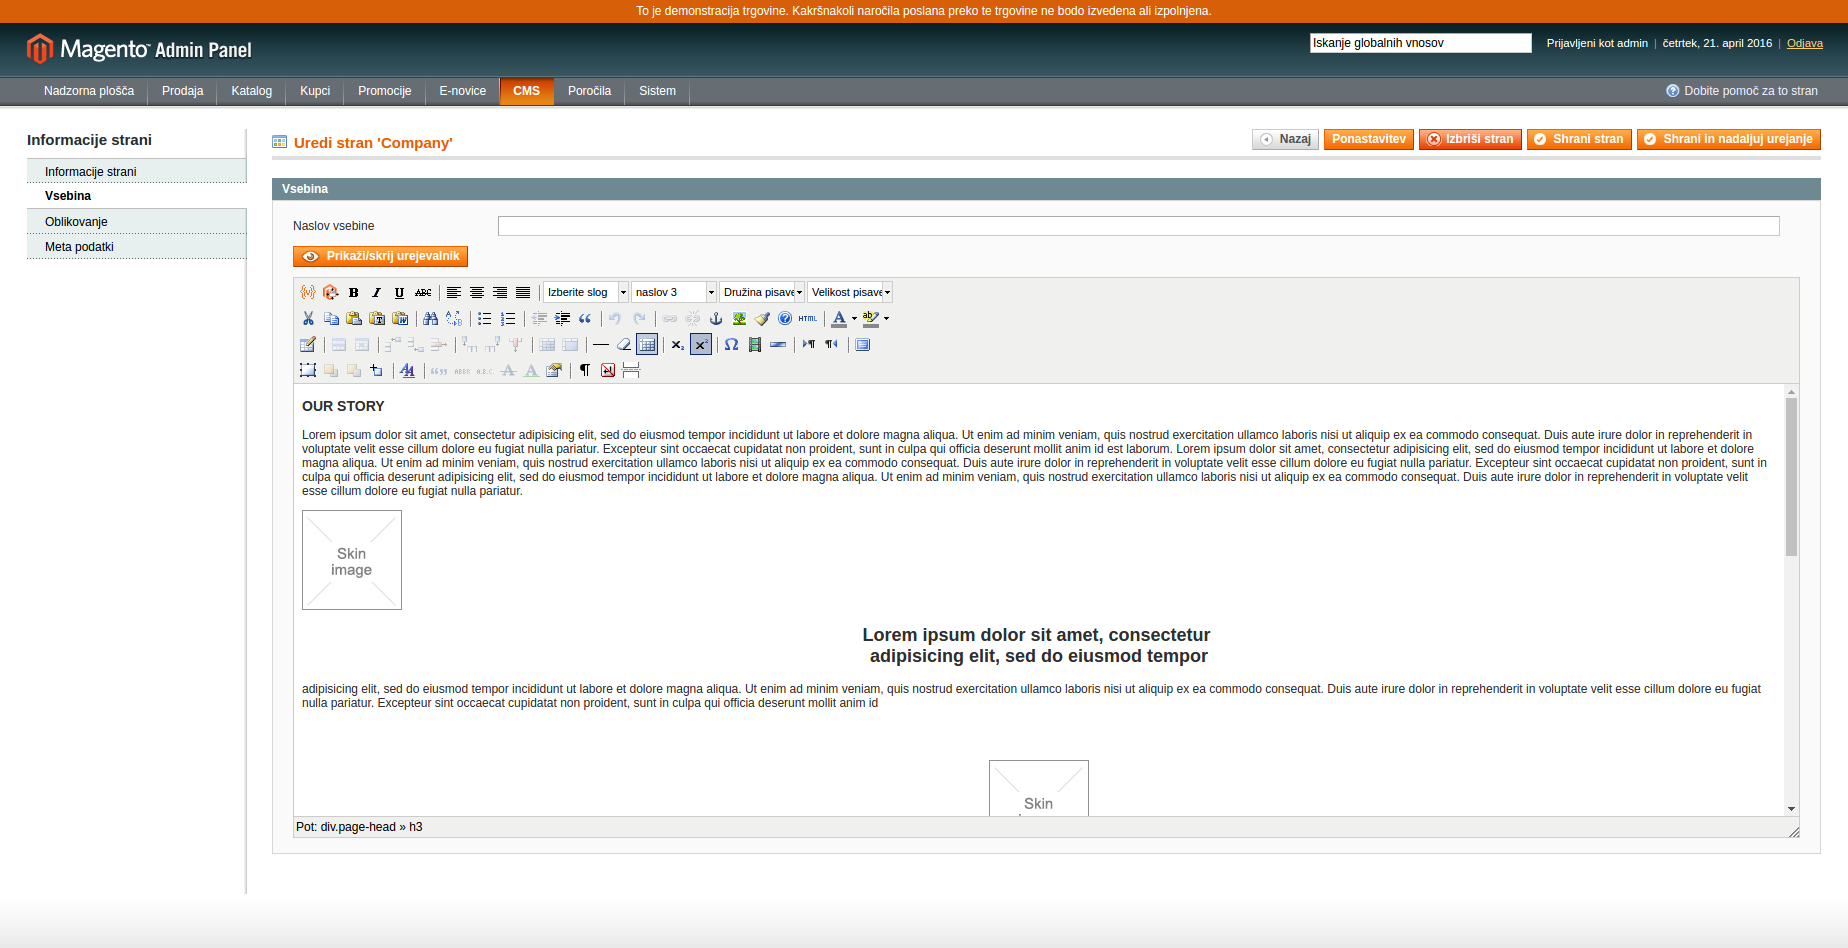
Task: Expand highlight color picker arrow
Action: tap(886, 318)
